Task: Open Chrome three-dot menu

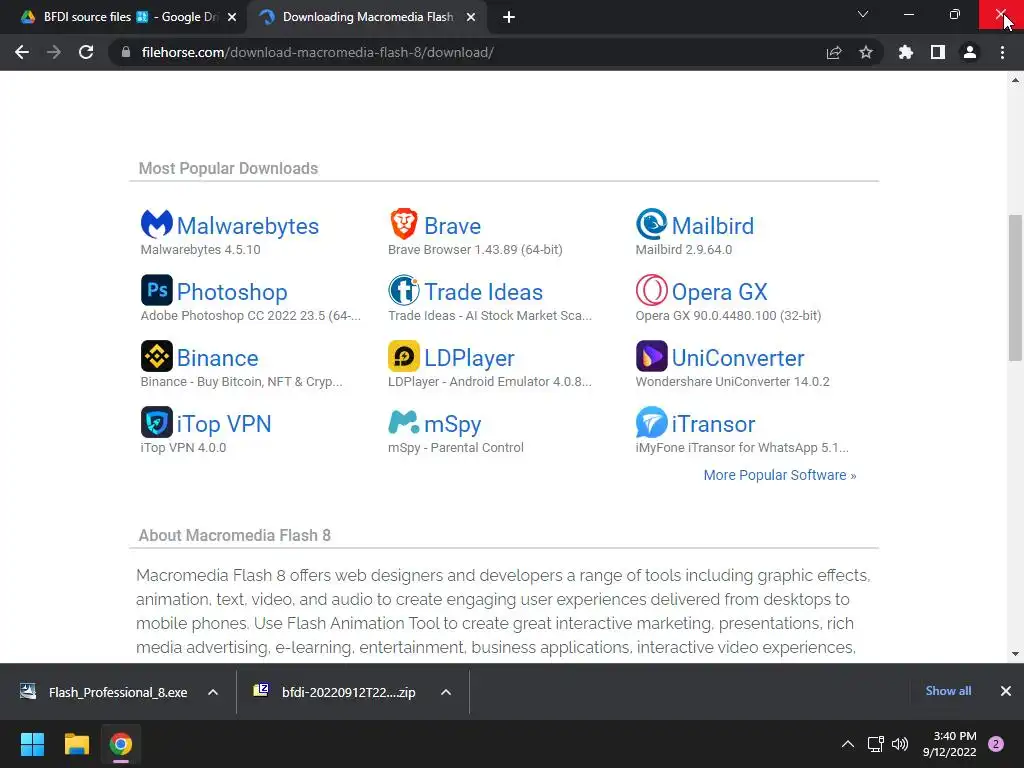Action: pos(1002,52)
